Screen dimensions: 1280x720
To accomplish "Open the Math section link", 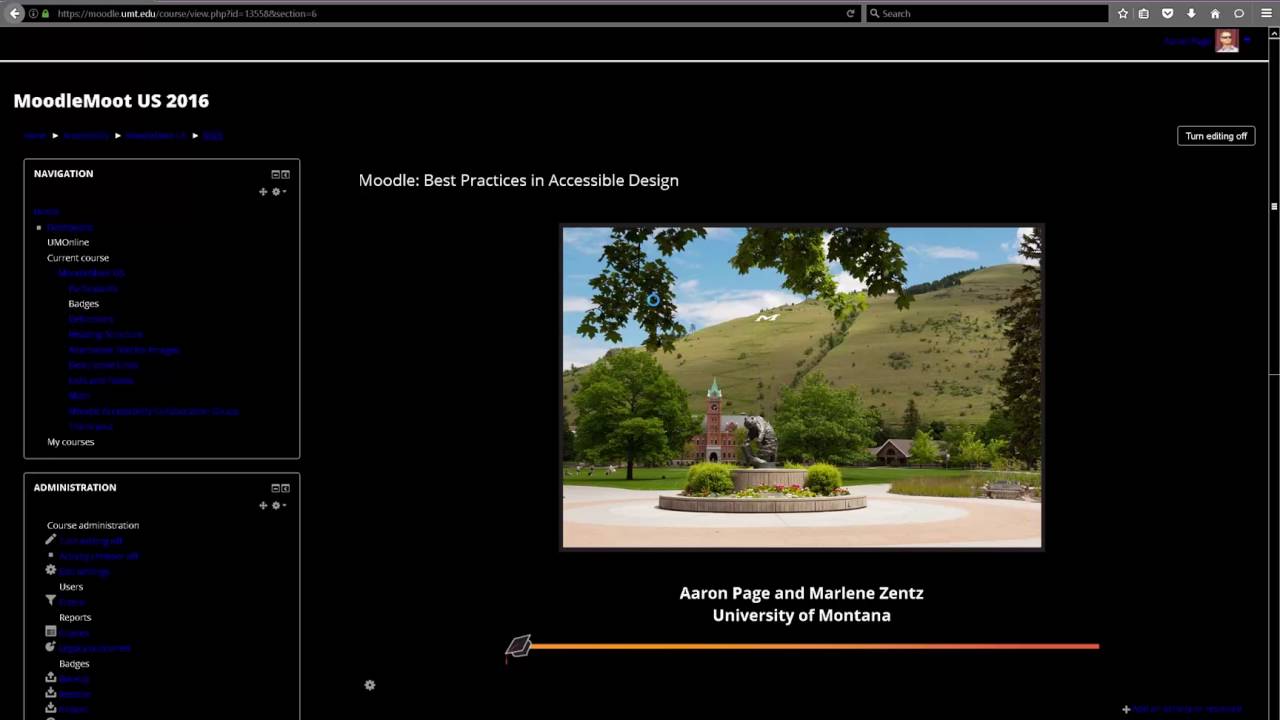I will tap(79, 396).
